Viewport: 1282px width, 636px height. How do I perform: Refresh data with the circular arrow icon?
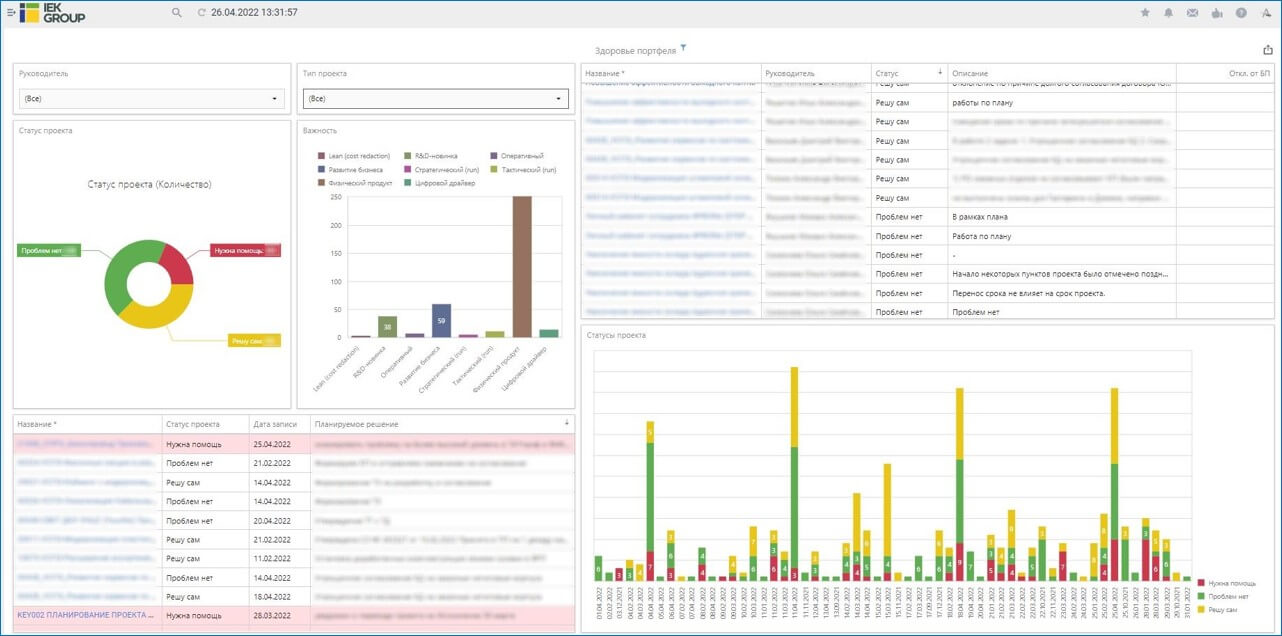coord(201,13)
